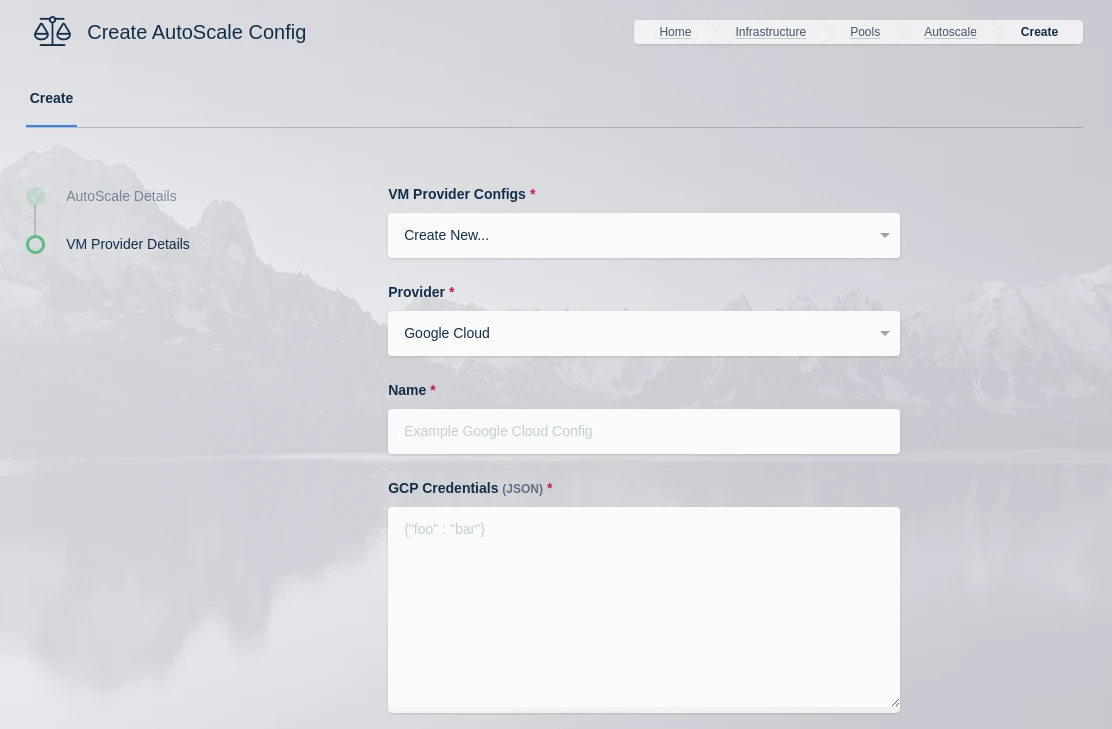Viewport: 1112px width, 729px height.
Task: Expand the 'Google Cloud' Provider dropdown
Action: pyautogui.click(x=643, y=334)
